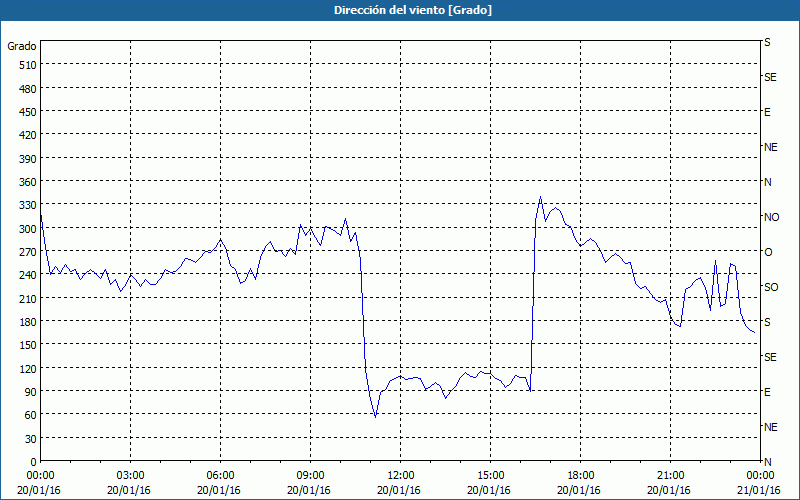
Task: Select the 'N' compass label level with 360
Action: point(767,182)
